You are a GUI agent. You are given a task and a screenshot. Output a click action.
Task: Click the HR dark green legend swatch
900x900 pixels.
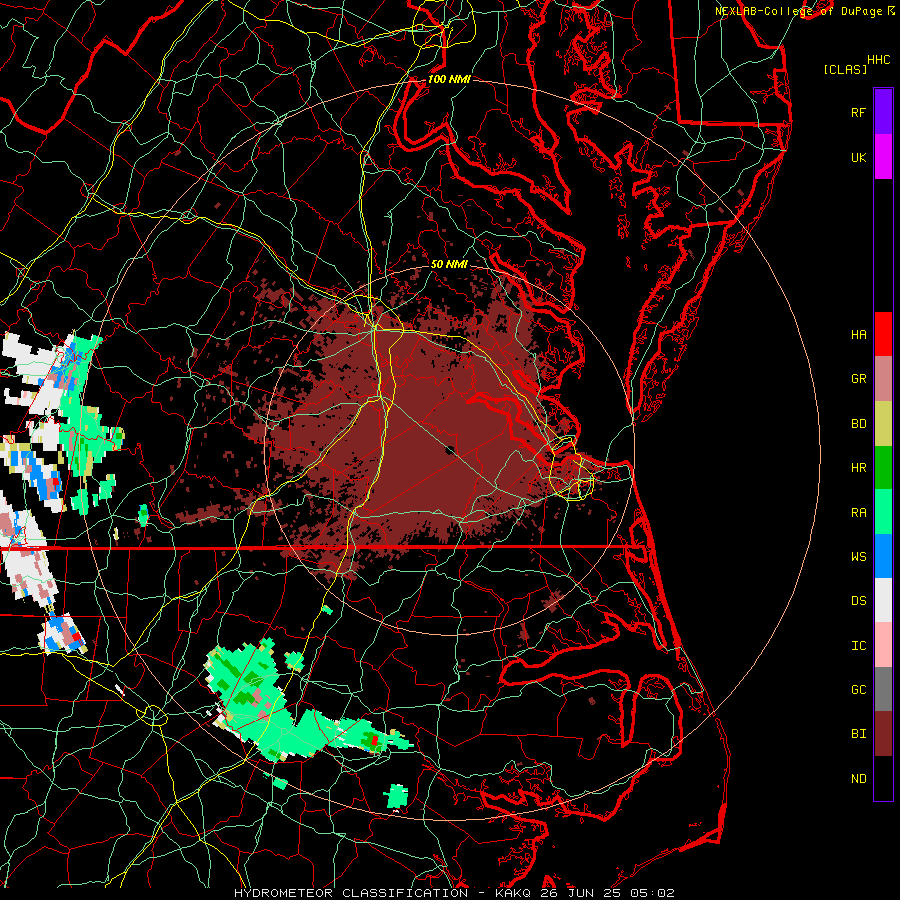coord(883,468)
